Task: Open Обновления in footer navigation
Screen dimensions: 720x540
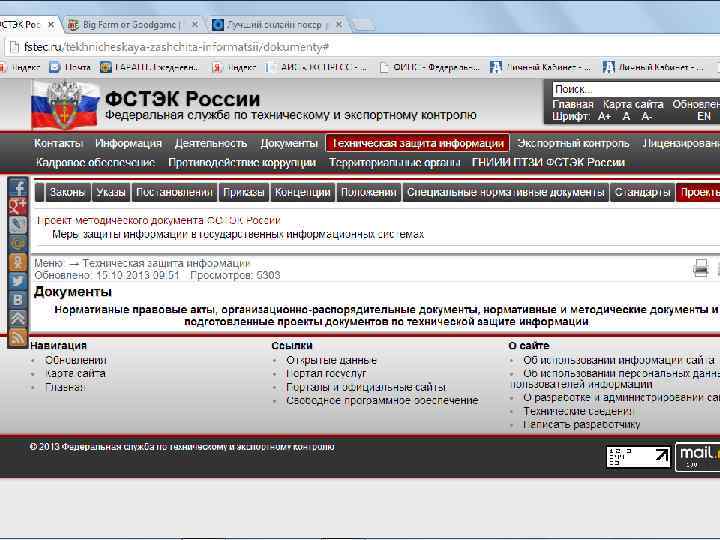Action: (x=76, y=360)
